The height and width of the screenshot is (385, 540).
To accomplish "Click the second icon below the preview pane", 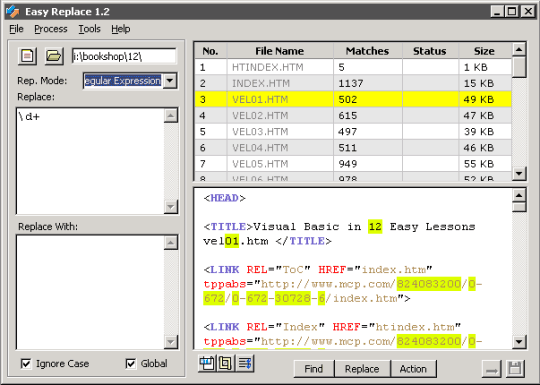I will [x=226, y=363].
